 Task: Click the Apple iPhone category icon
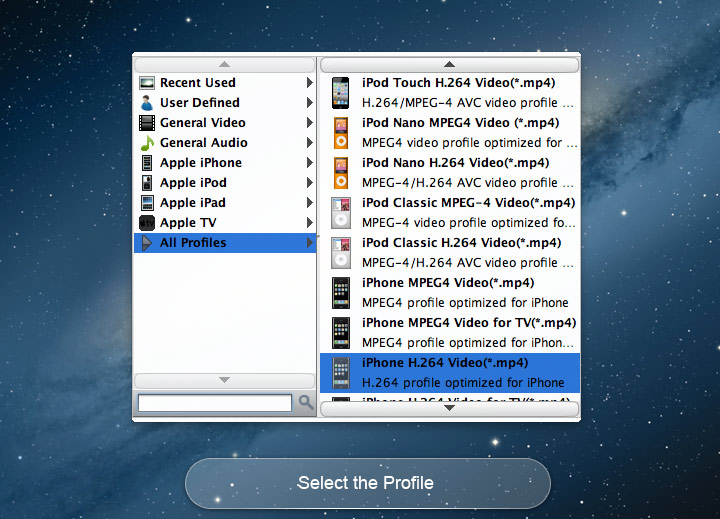coord(147,163)
